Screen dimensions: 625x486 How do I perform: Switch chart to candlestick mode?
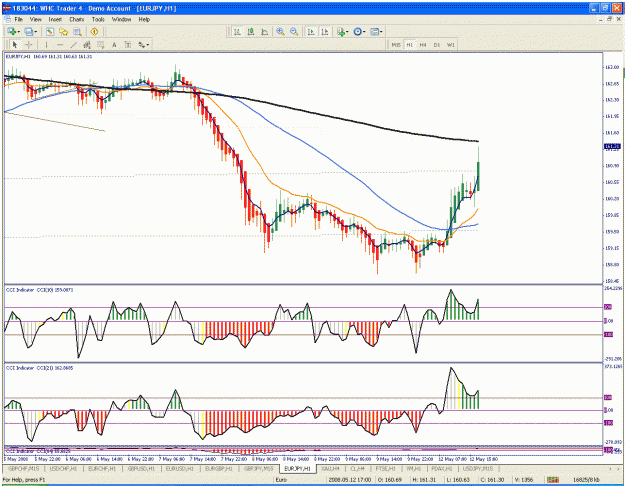[251, 31]
